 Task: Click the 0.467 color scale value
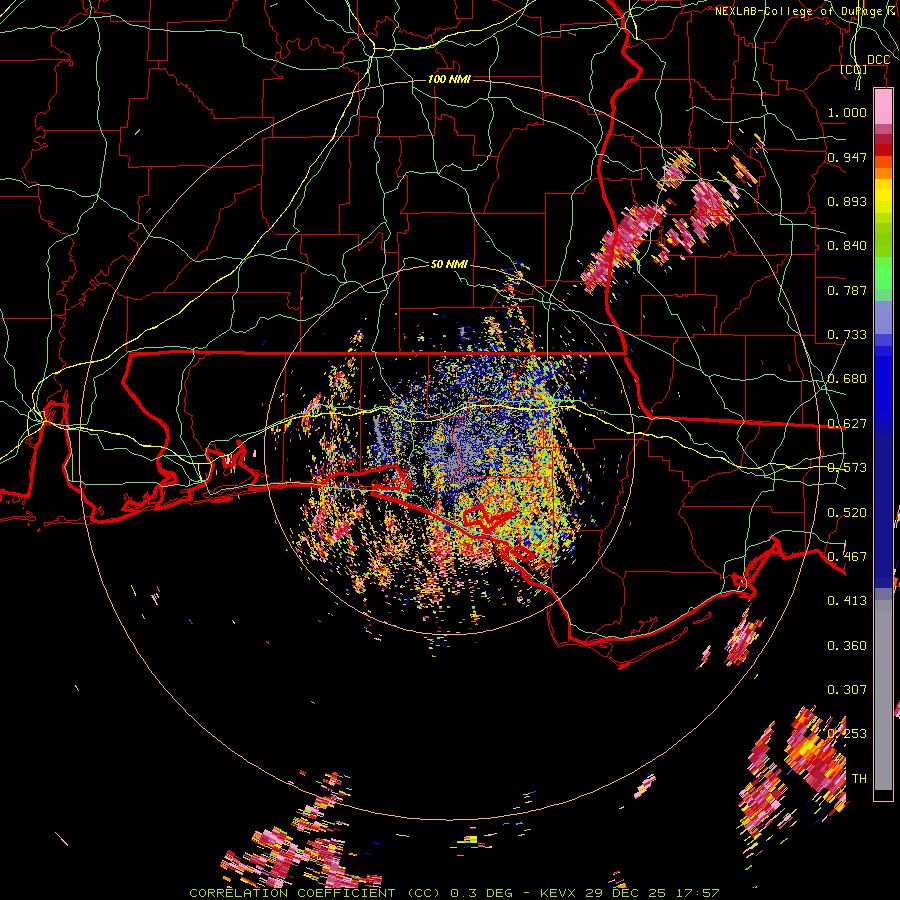coord(847,557)
